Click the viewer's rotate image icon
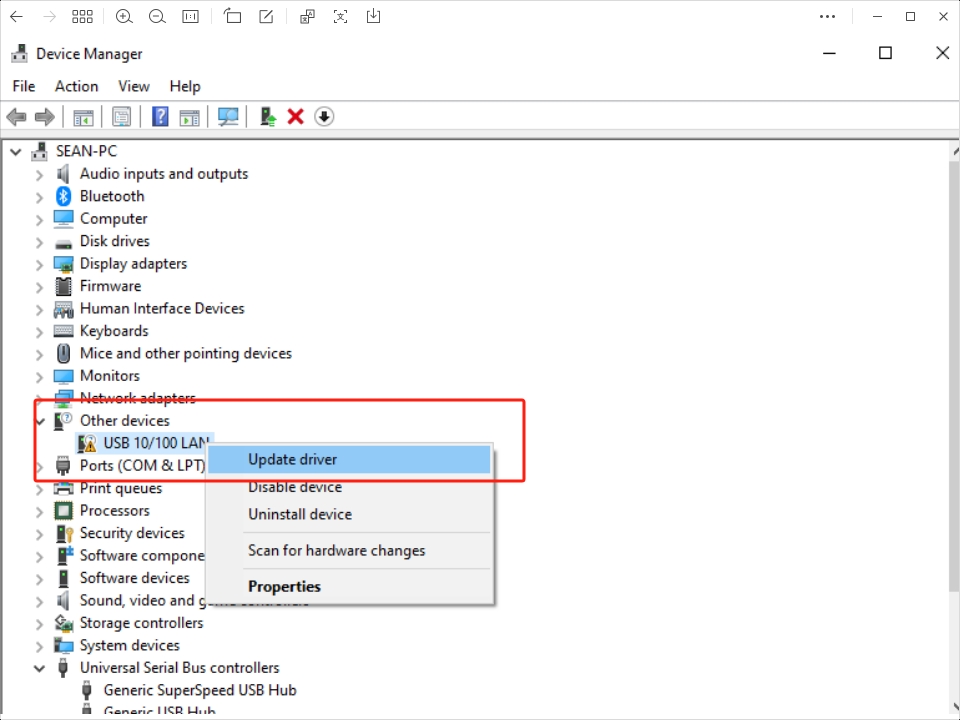Screen dimensions: 960x720 232,16
